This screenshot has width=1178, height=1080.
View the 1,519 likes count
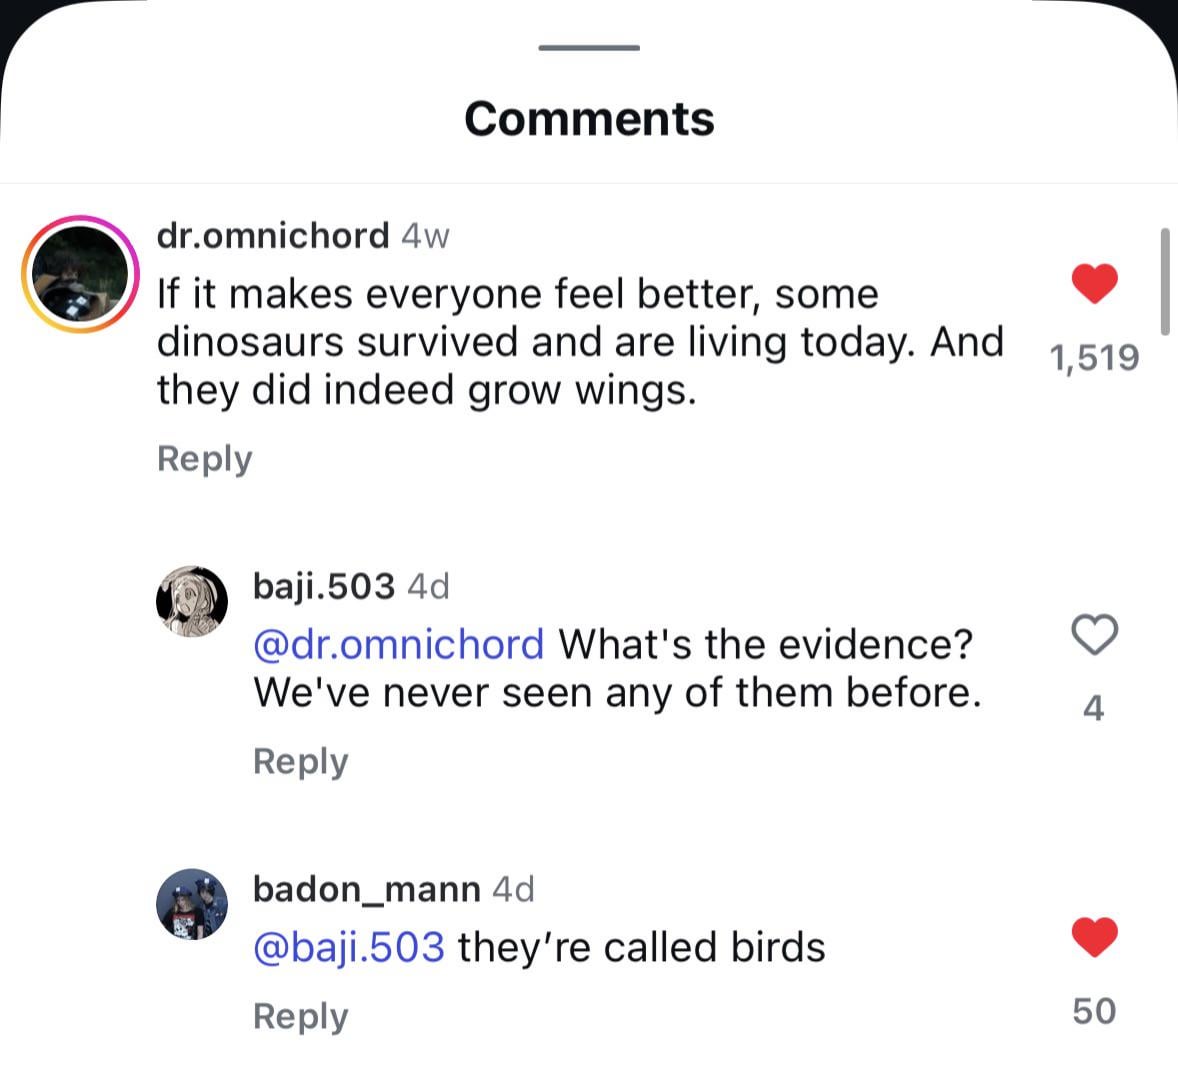(1094, 357)
